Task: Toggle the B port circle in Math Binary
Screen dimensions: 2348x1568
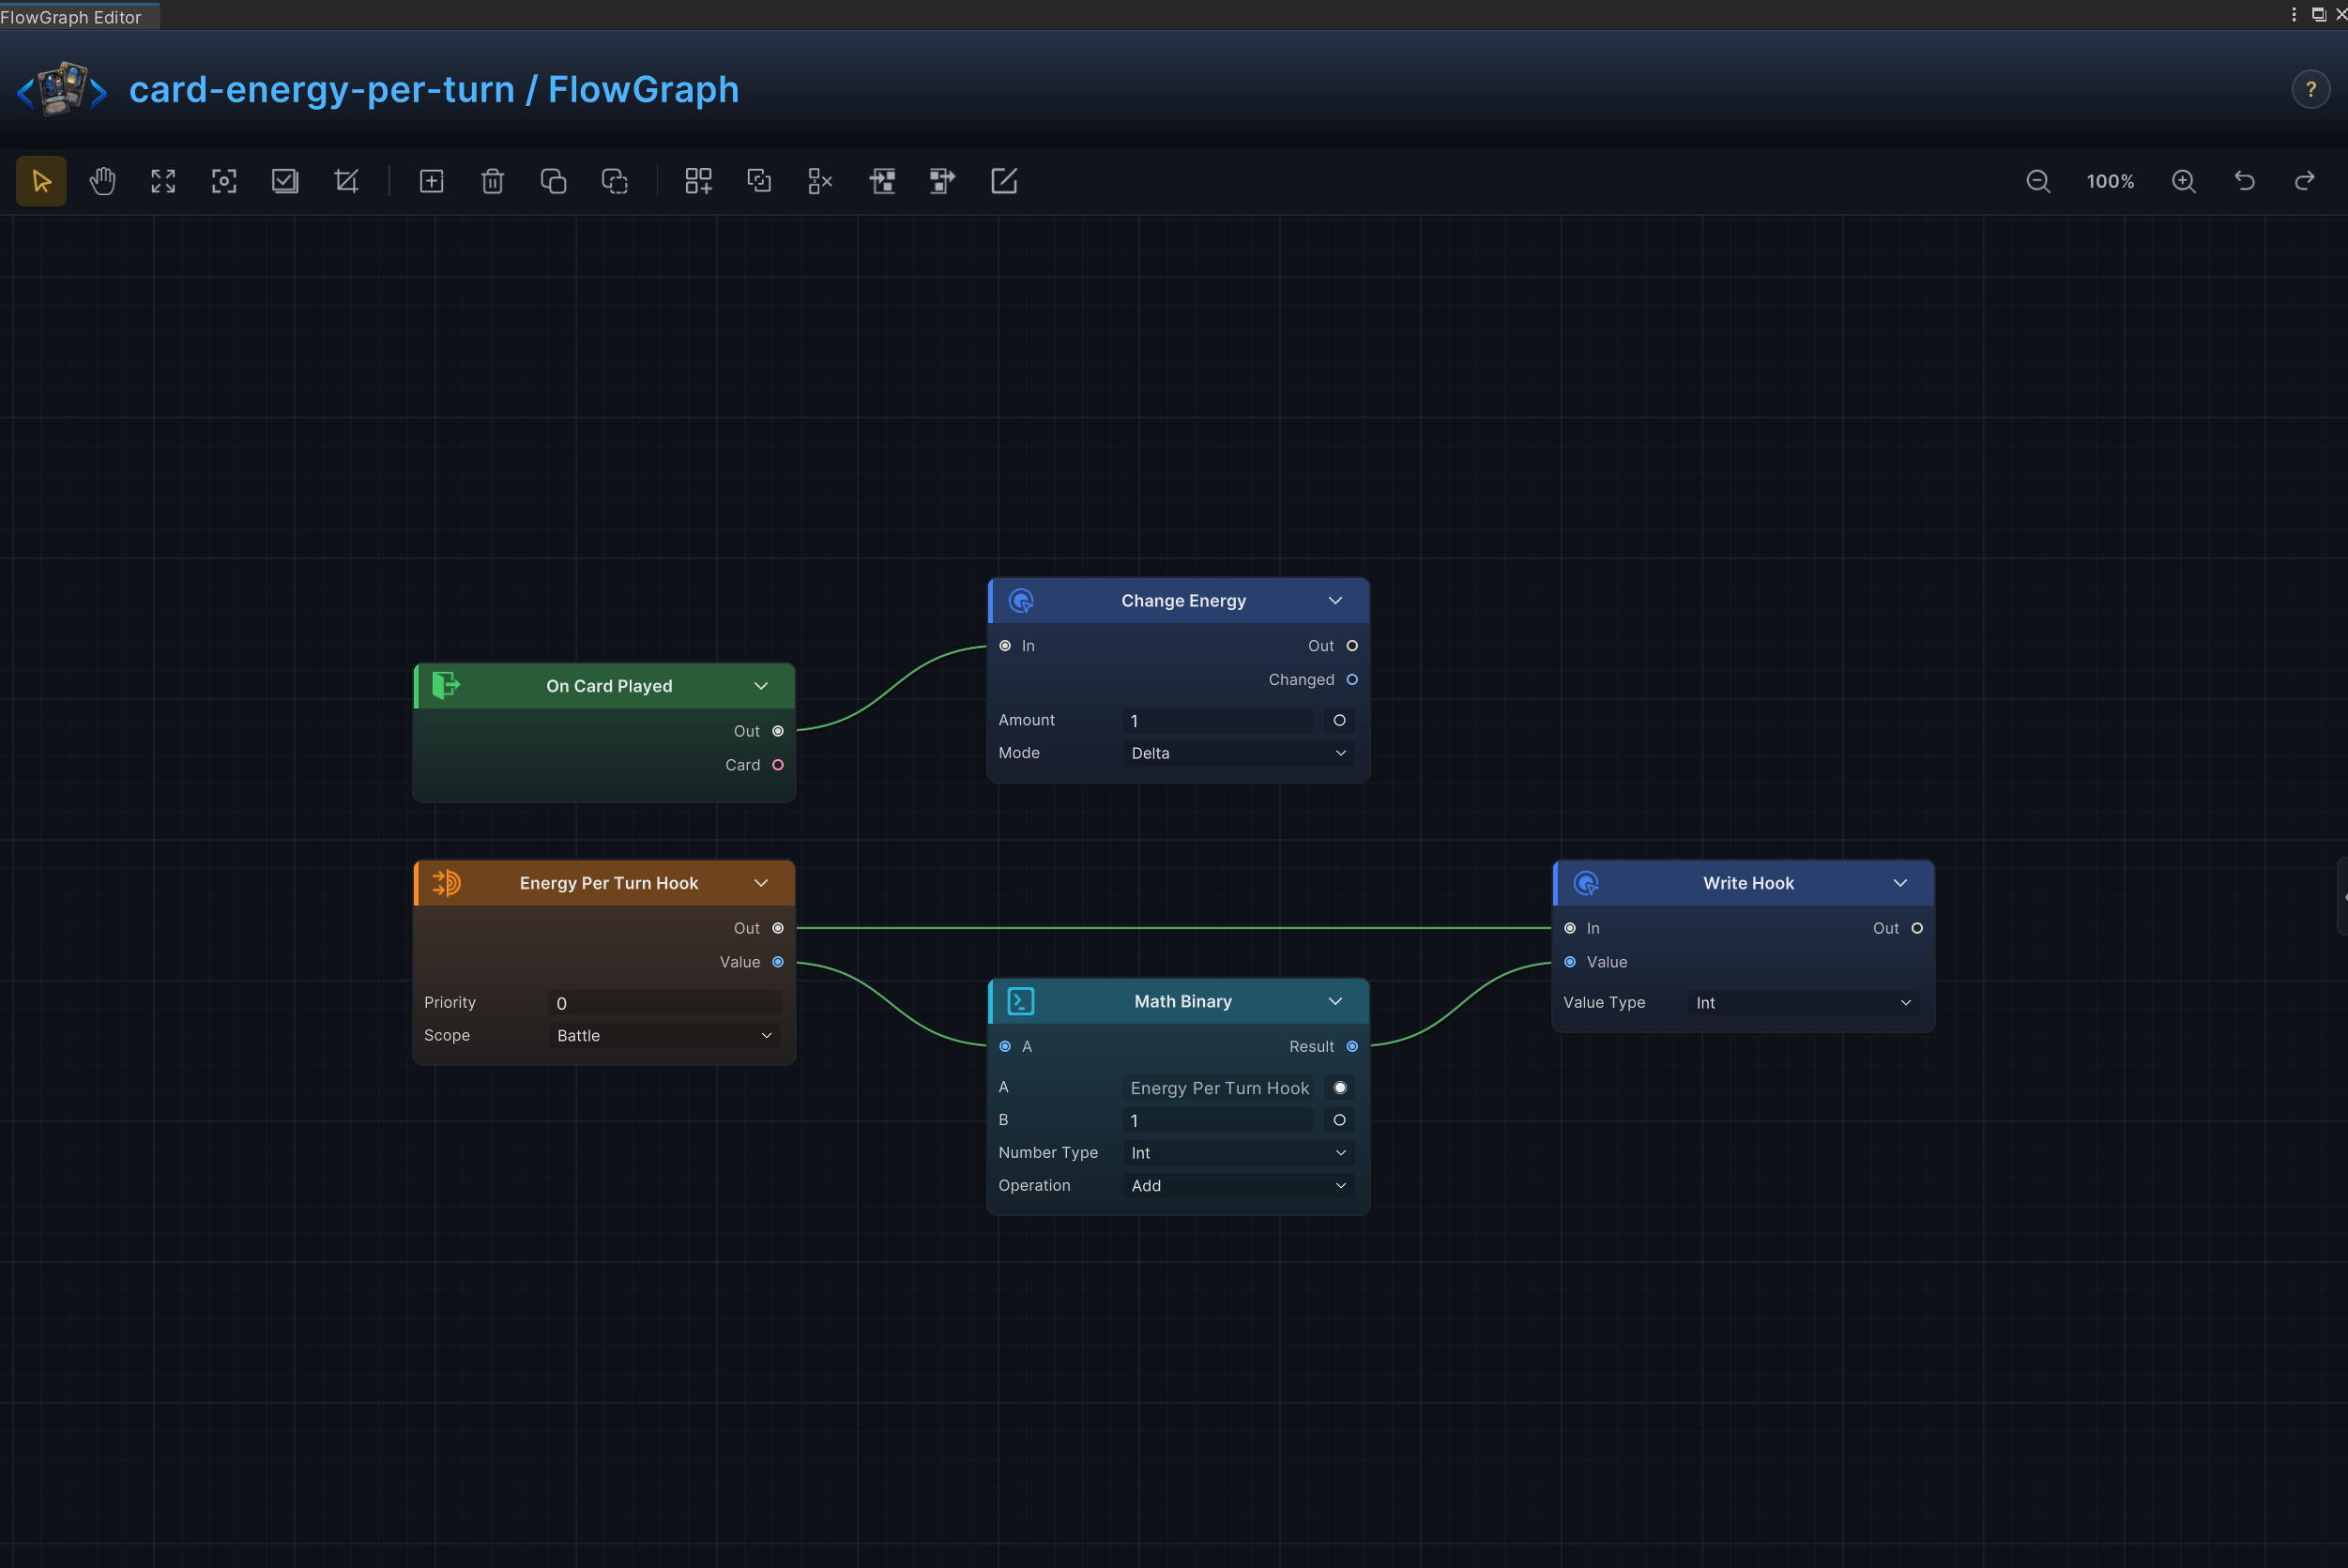Action: point(1339,1120)
